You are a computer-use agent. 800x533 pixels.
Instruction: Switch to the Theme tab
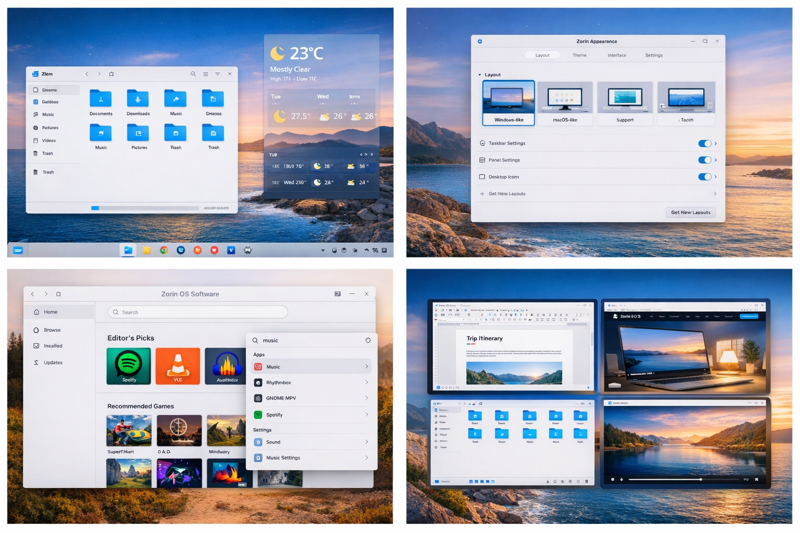coord(579,55)
